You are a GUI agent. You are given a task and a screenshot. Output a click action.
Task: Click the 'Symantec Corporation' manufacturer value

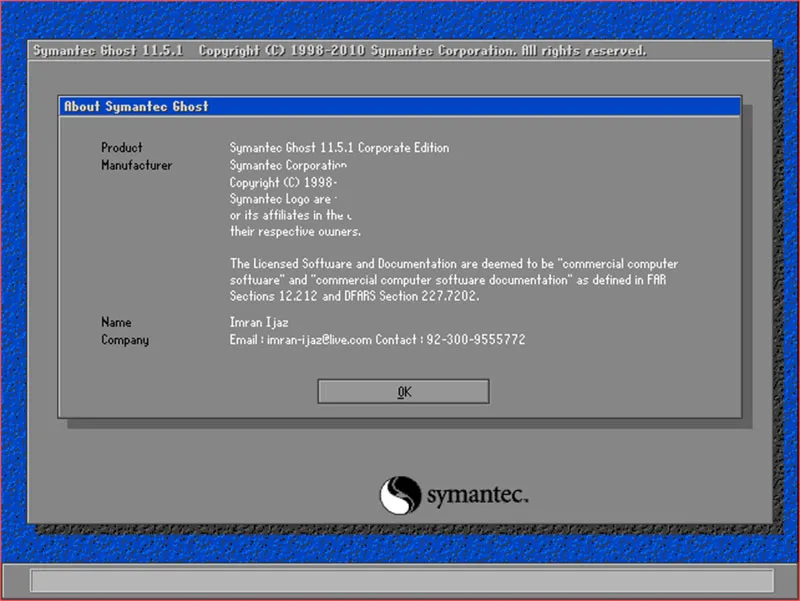coord(288,165)
